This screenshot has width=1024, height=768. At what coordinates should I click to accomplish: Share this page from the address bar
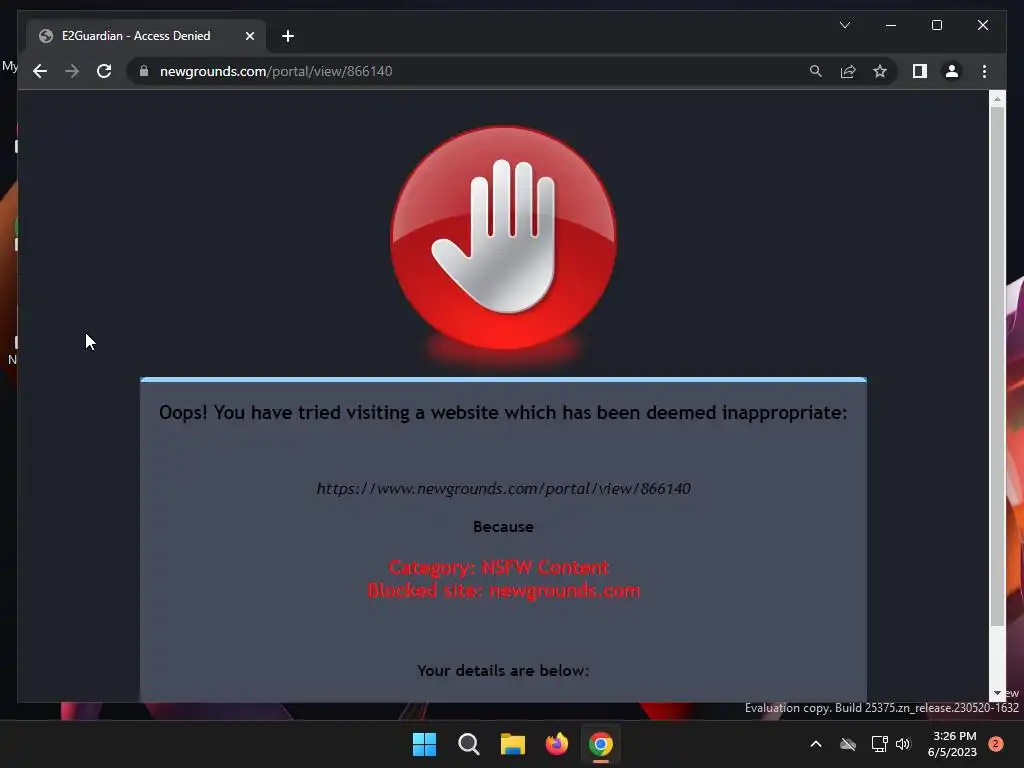coord(848,71)
